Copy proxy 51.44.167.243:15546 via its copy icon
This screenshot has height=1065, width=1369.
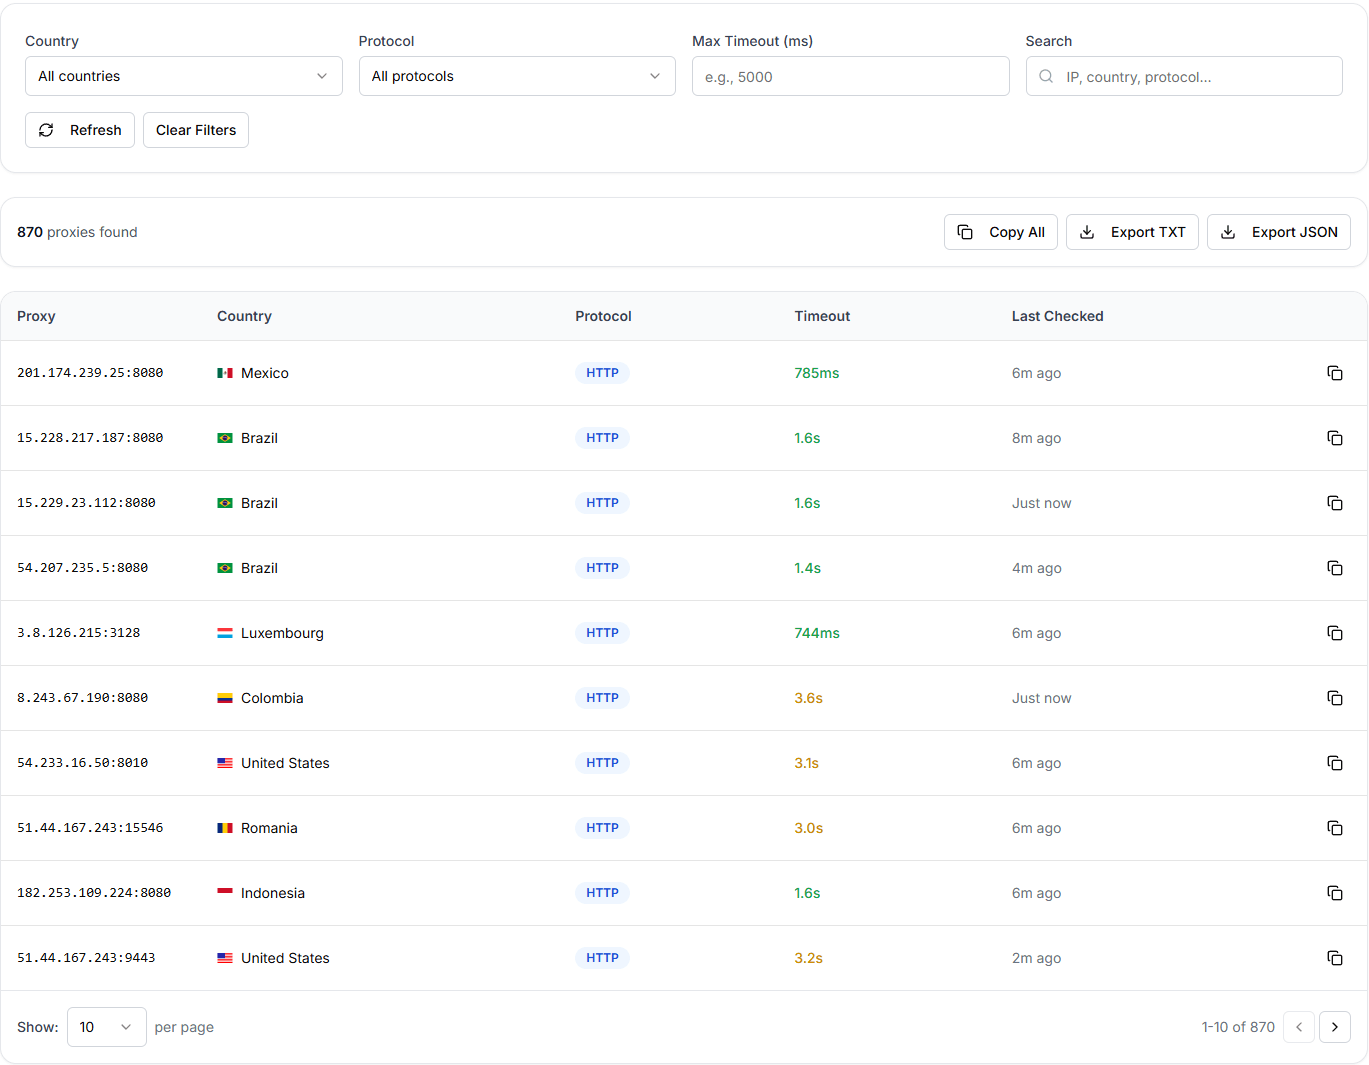(1334, 828)
